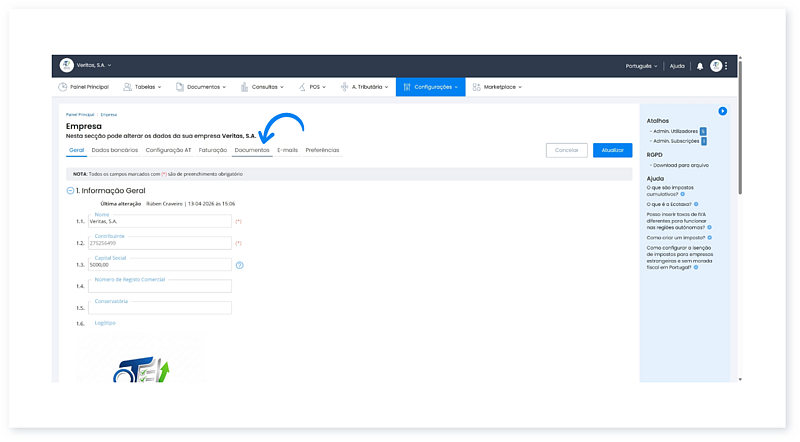This screenshot has width=800, height=442.
Task: Expand the POS menu
Action: 317,87
